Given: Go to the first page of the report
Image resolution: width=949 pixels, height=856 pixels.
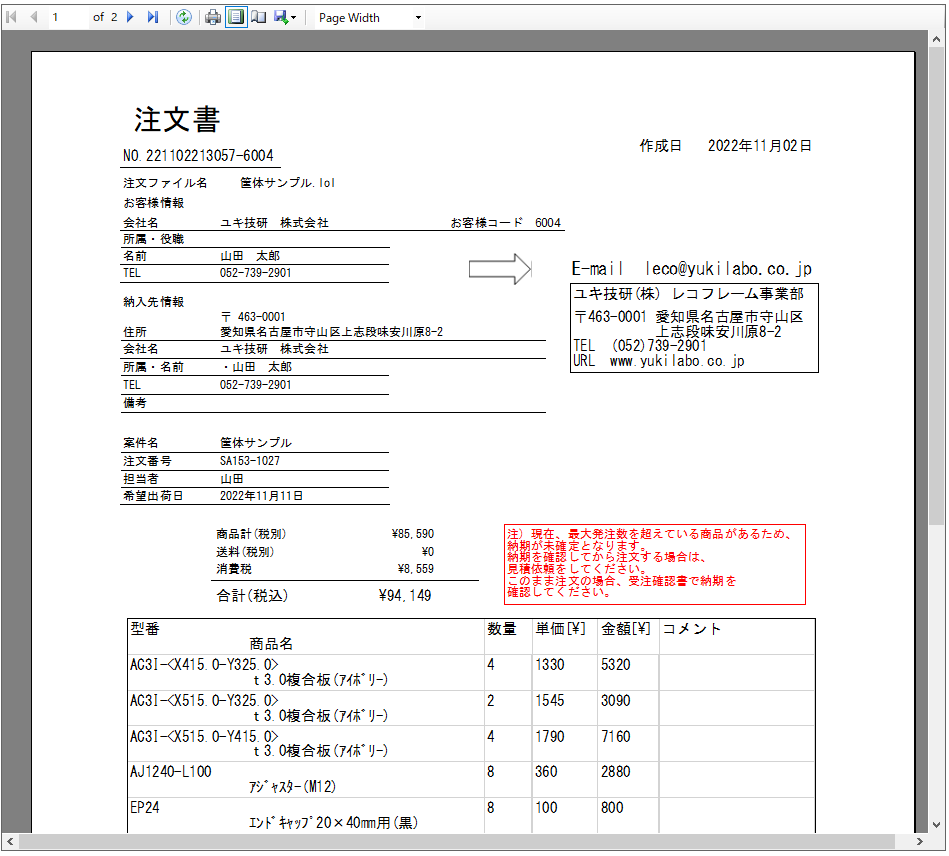Looking at the screenshot, I should point(11,18).
